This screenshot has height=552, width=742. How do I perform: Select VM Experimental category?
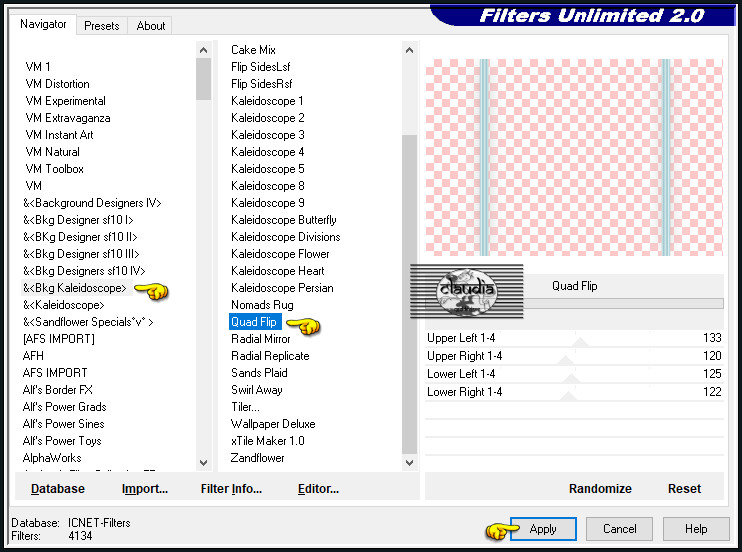65,101
